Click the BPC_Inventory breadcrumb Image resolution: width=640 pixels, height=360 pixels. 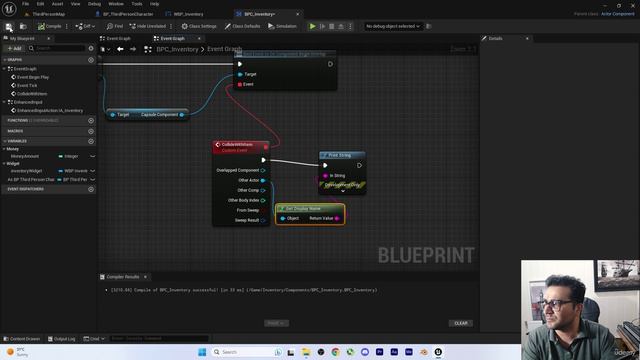[177, 49]
